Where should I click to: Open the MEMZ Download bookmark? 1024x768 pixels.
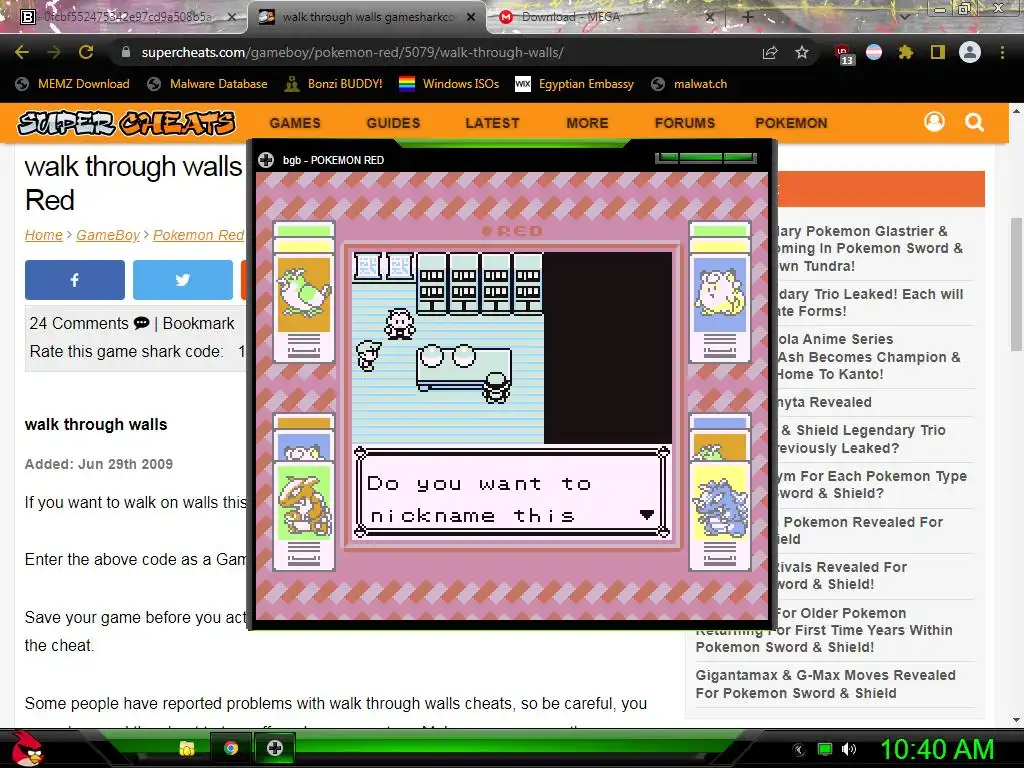click(72, 84)
